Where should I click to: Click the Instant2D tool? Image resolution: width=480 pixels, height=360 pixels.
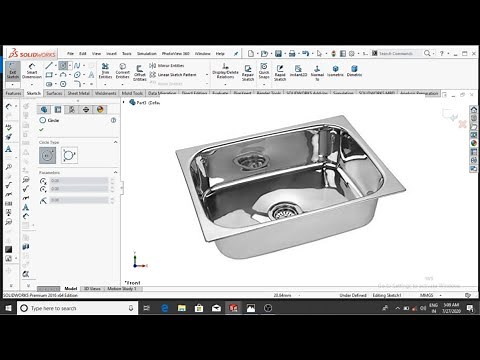coord(298,71)
